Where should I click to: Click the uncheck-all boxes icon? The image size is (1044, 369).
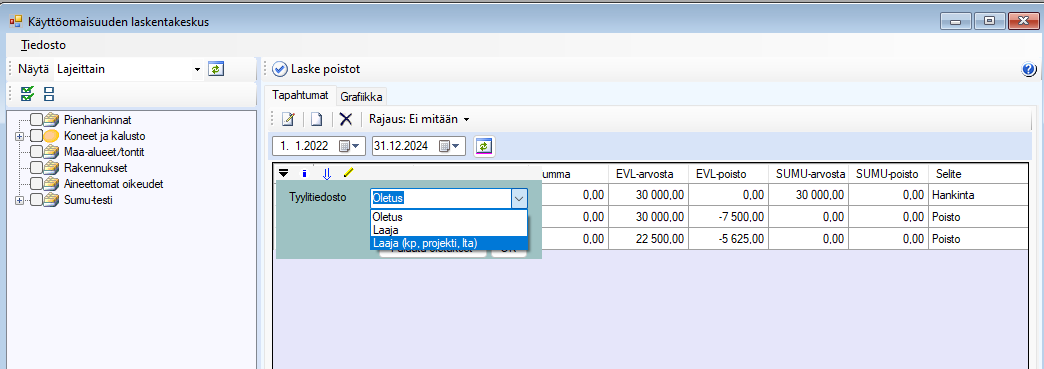pyautogui.click(x=49, y=94)
